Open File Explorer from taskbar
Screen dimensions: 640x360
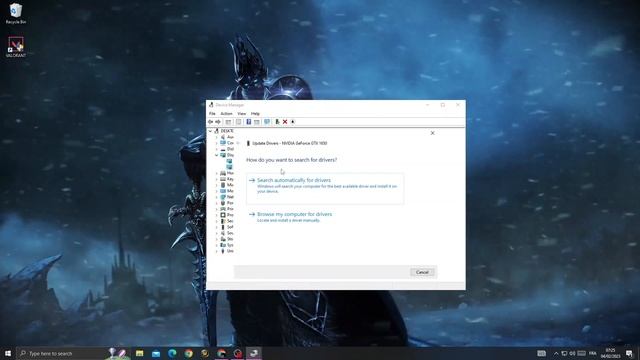click(140, 353)
